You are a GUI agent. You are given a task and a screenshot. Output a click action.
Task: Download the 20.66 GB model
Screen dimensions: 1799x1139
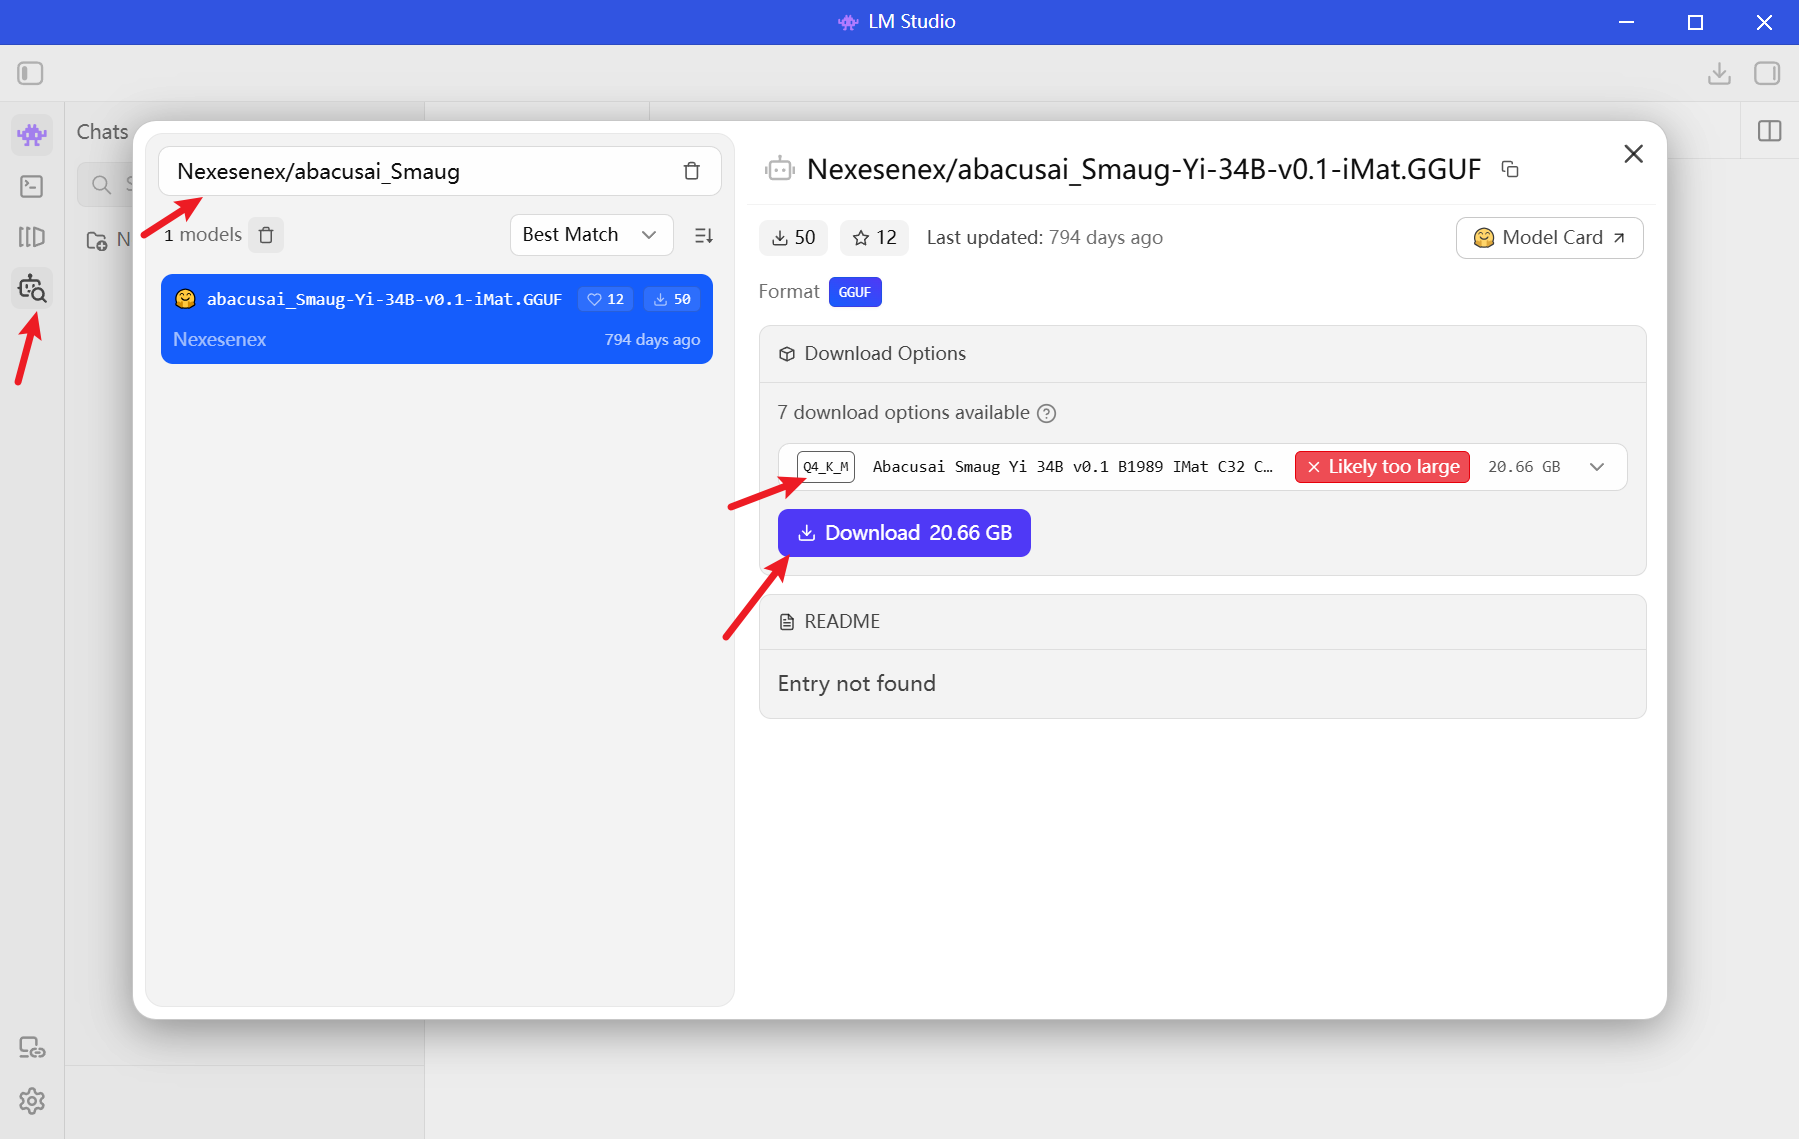(904, 533)
